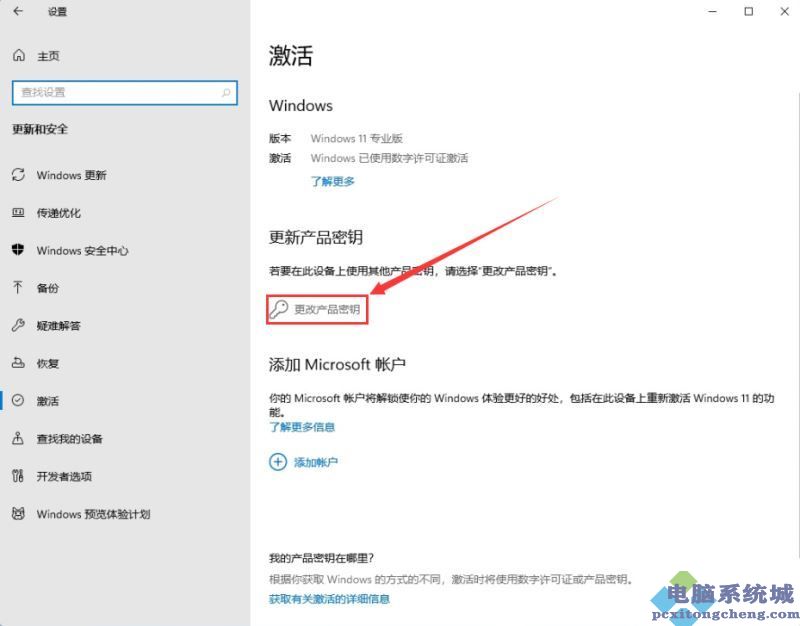Click the Windows 11 专业版 edition value
The width and height of the screenshot is (800, 626).
click(357, 138)
